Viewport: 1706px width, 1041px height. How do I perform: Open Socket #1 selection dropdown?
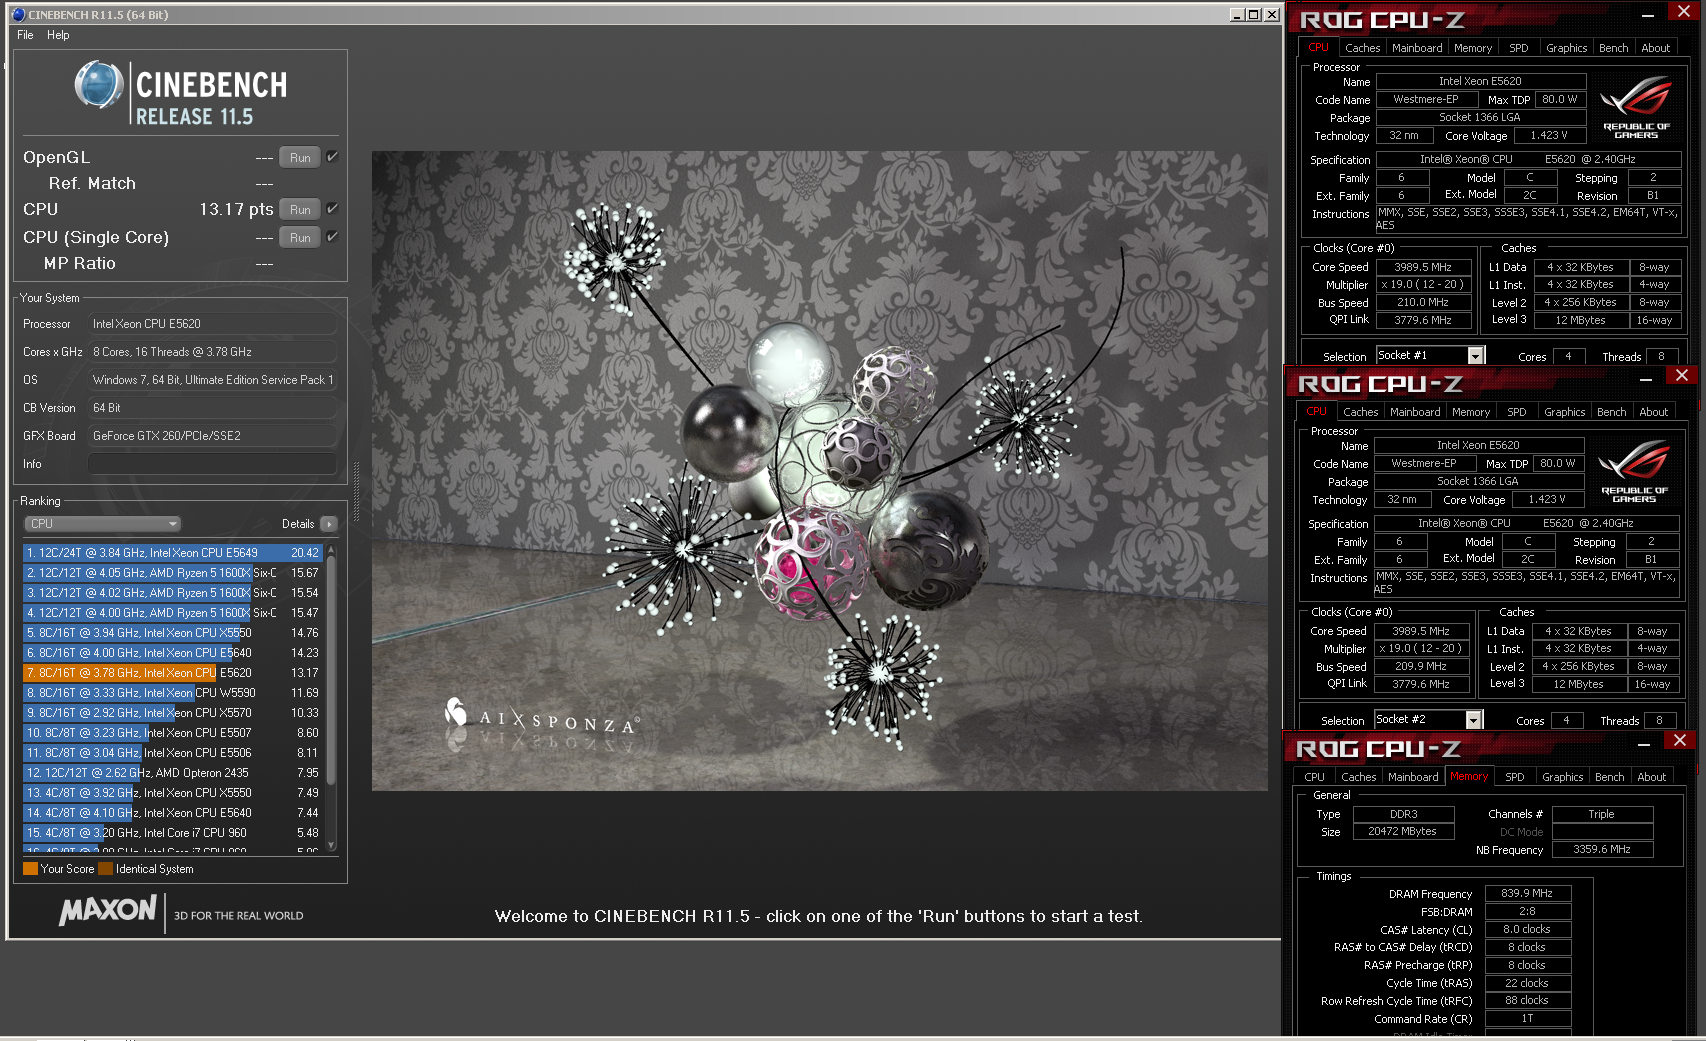(x=1430, y=356)
